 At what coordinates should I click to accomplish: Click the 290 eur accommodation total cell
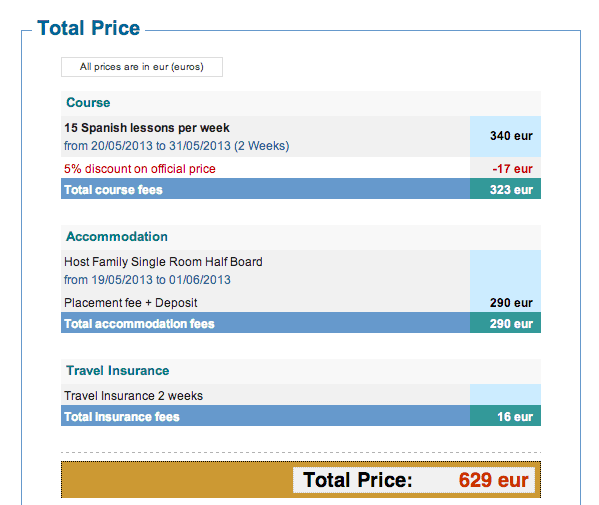(505, 323)
